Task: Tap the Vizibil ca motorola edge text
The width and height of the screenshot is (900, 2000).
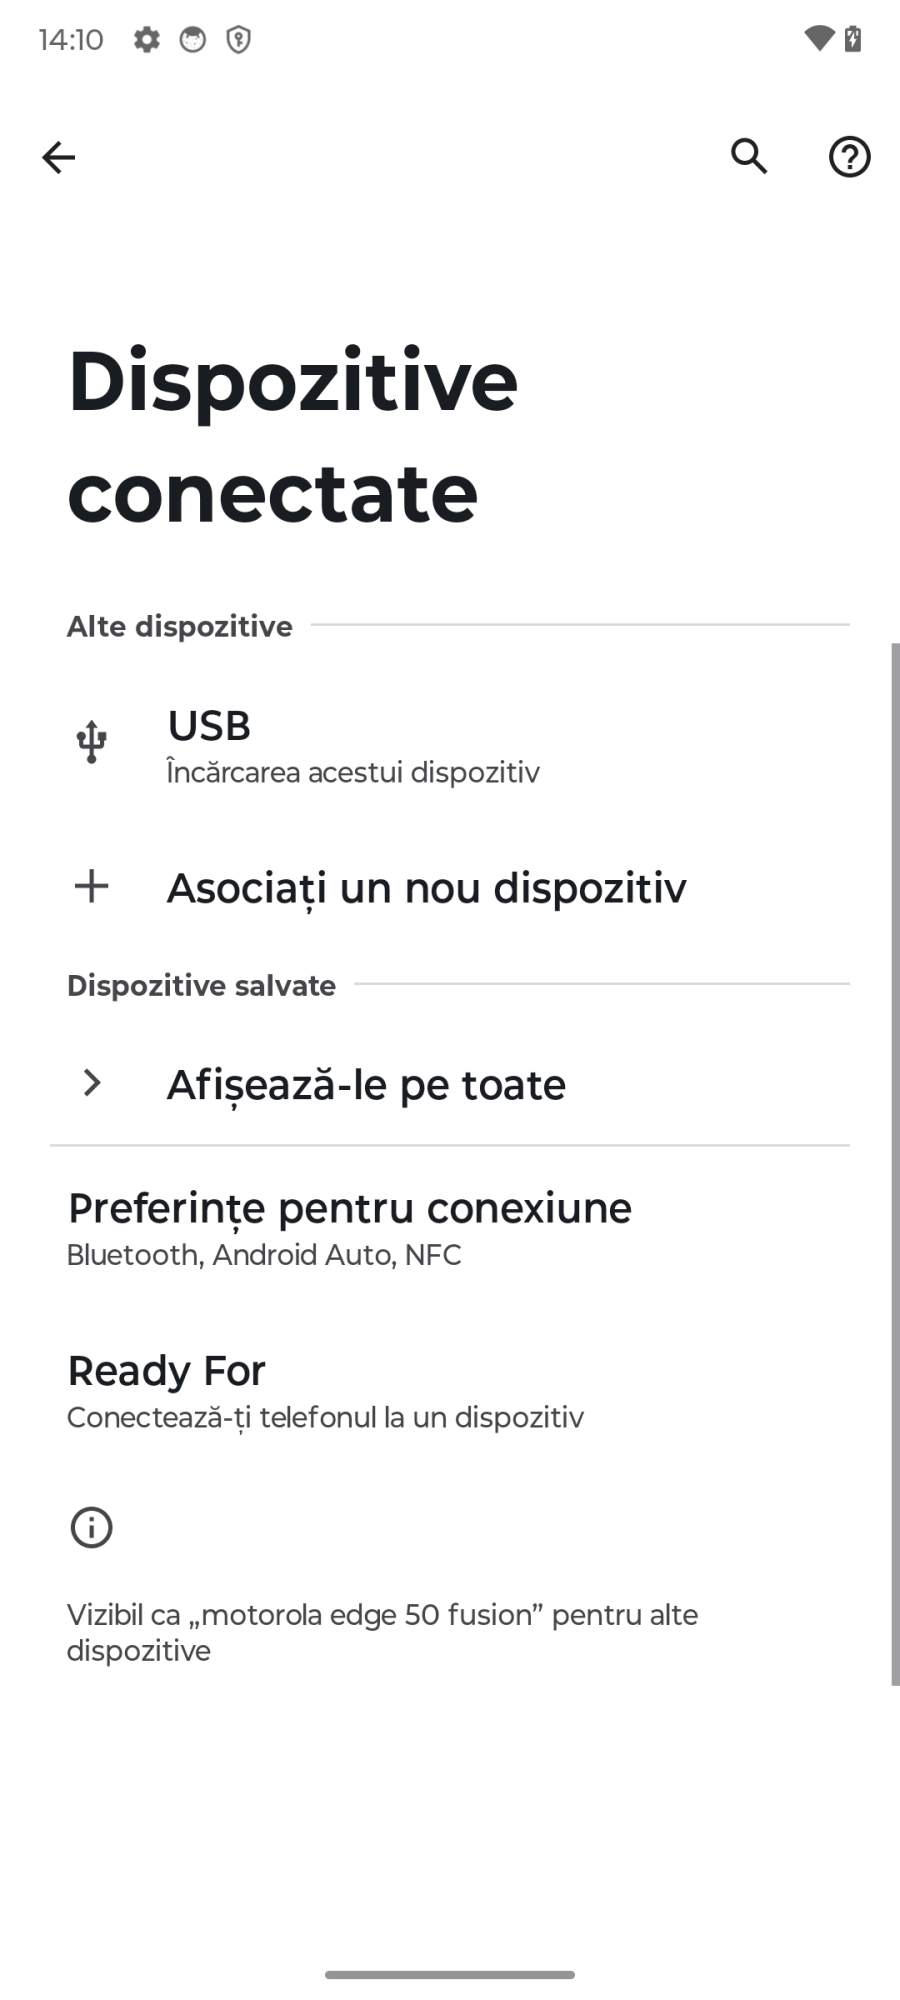Action: click(x=382, y=1632)
